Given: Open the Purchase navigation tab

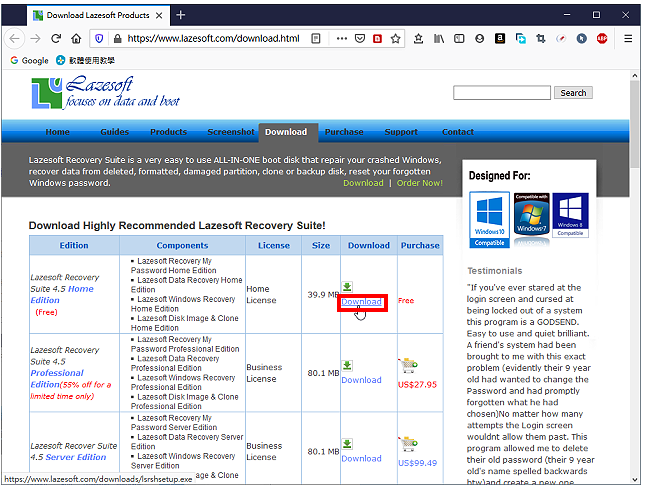Looking at the screenshot, I should [344, 132].
